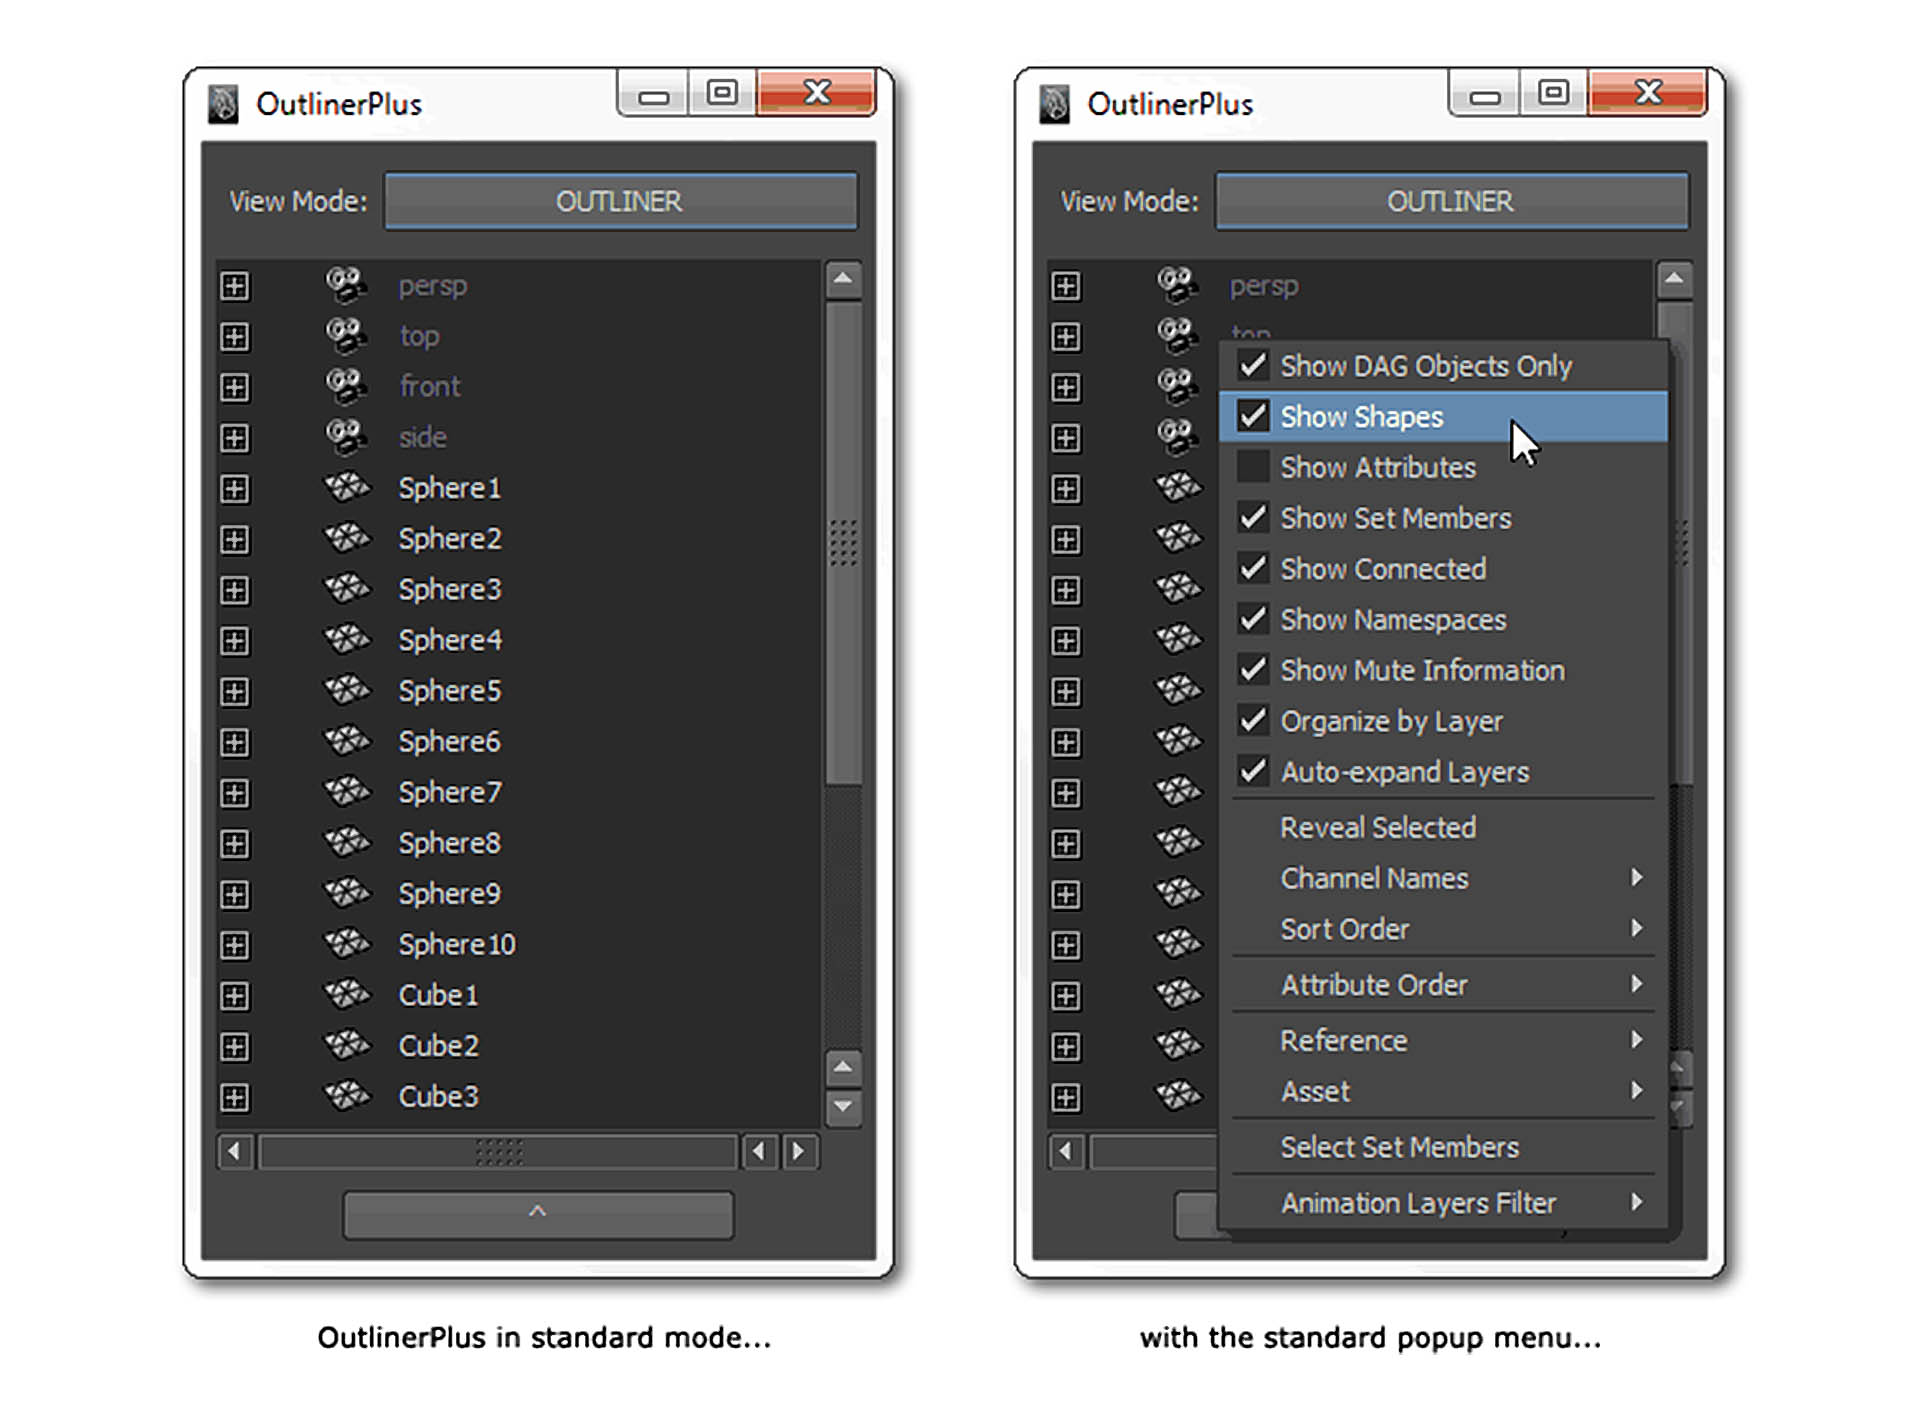Click the left outliner's vertical scrollbar handle

pos(844,544)
